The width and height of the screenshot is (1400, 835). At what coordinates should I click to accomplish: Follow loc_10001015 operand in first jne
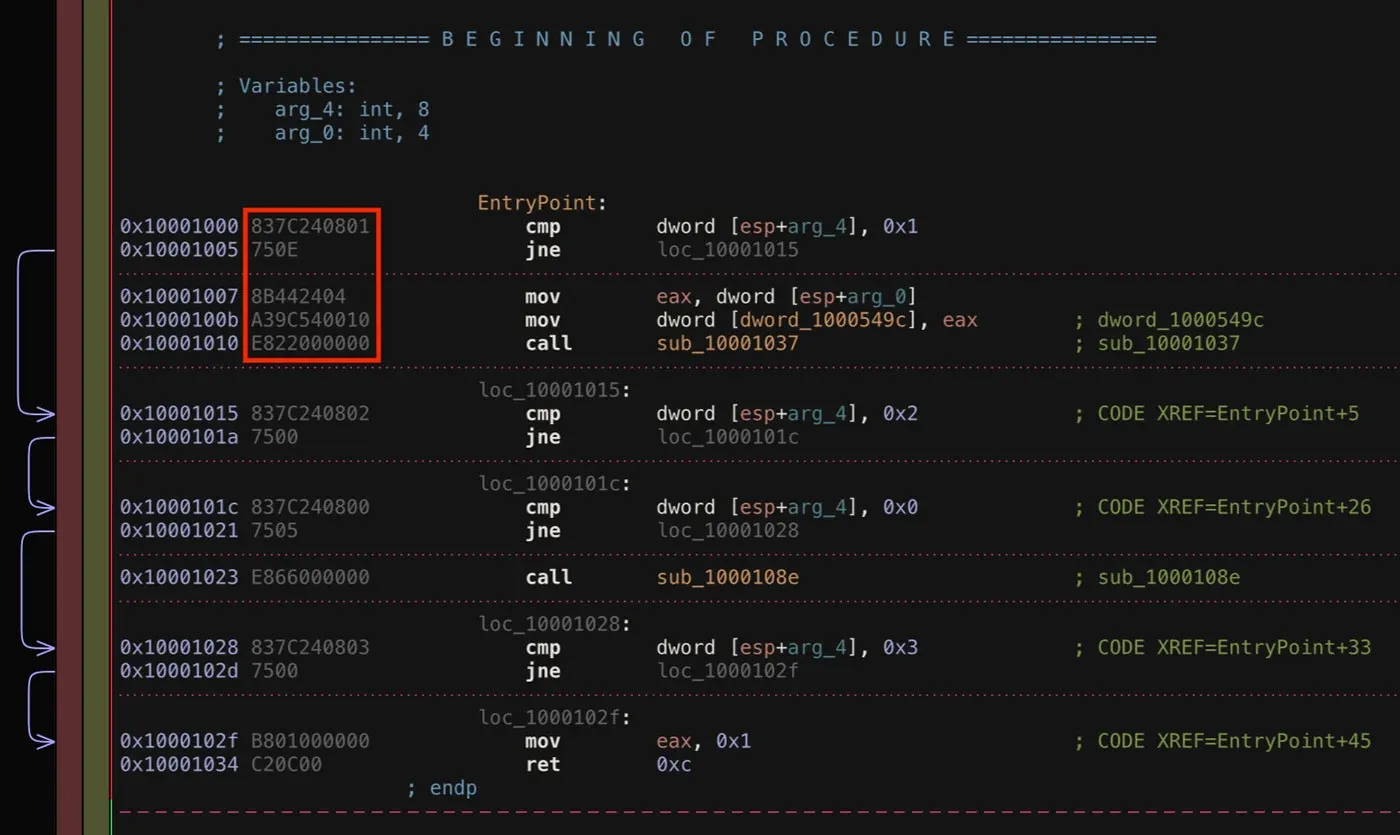[x=727, y=250]
